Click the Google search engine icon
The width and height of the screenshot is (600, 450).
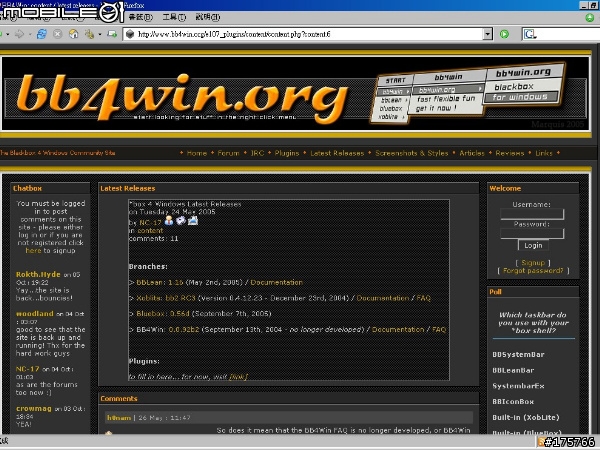(x=530, y=34)
